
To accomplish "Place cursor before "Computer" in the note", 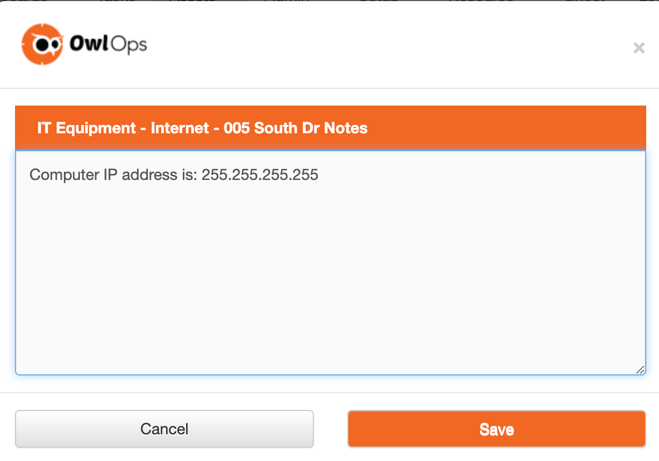I will (30, 175).
